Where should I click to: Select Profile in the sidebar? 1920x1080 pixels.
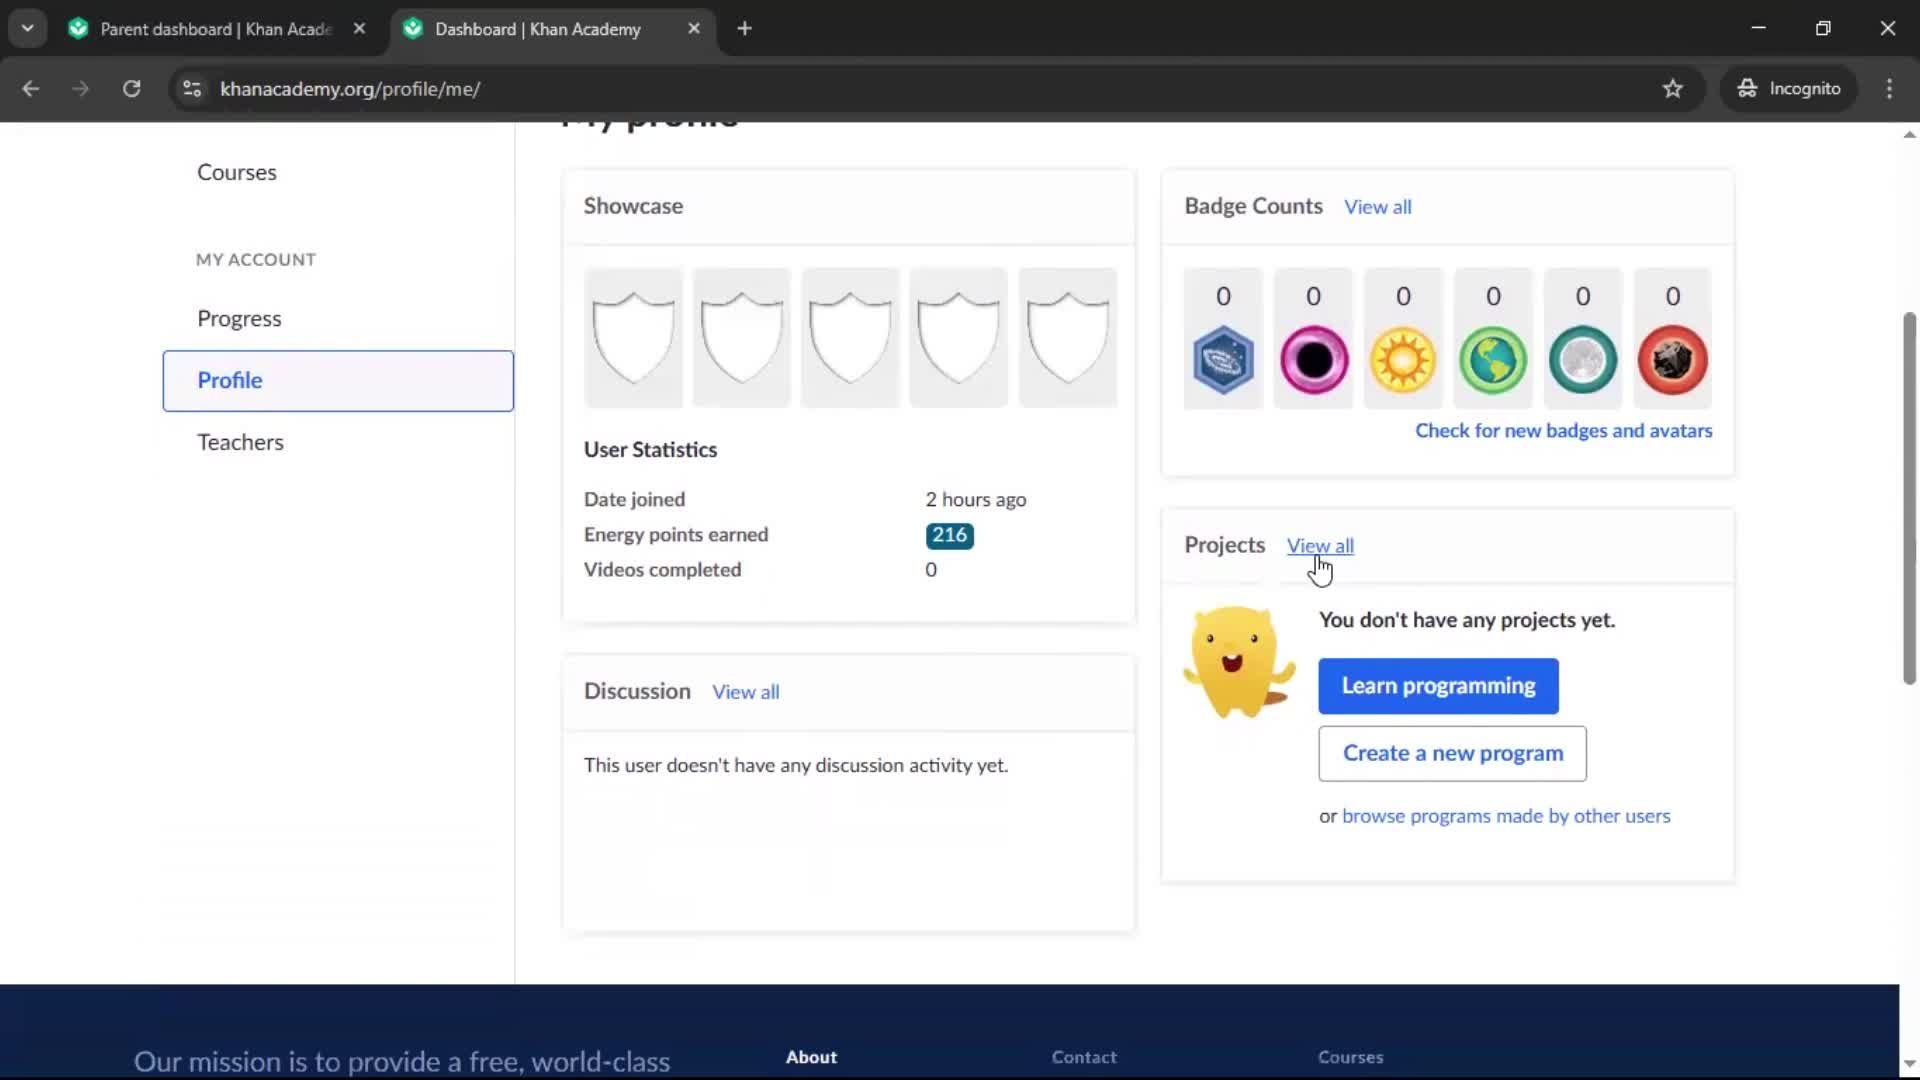338,381
